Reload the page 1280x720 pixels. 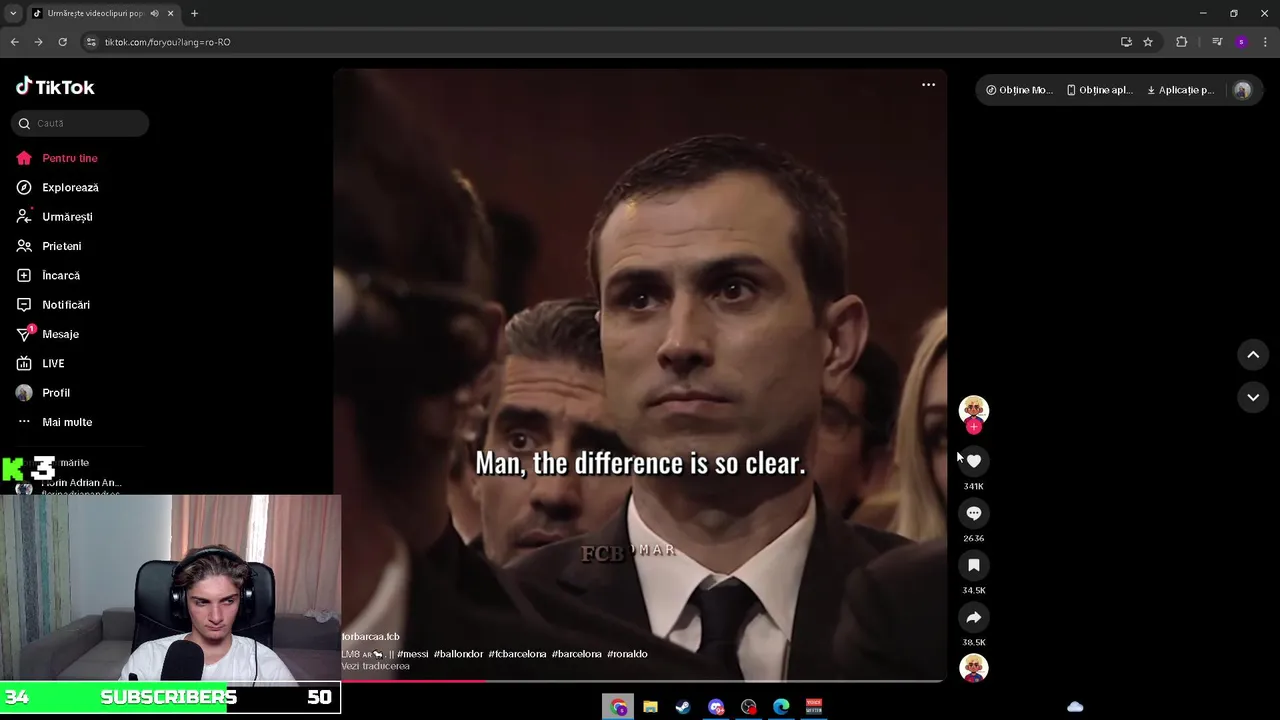(x=62, y=42)
